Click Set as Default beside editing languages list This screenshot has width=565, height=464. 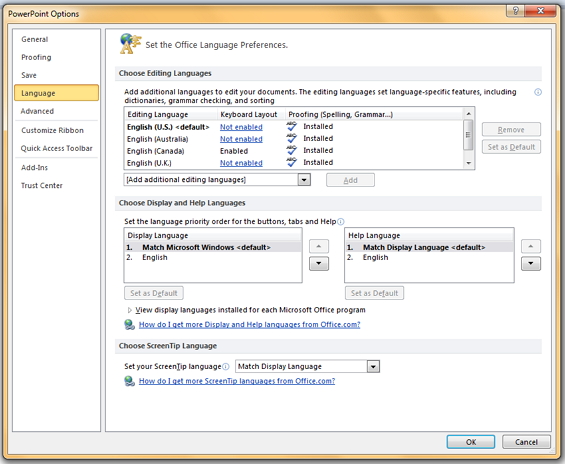[511, 147]
